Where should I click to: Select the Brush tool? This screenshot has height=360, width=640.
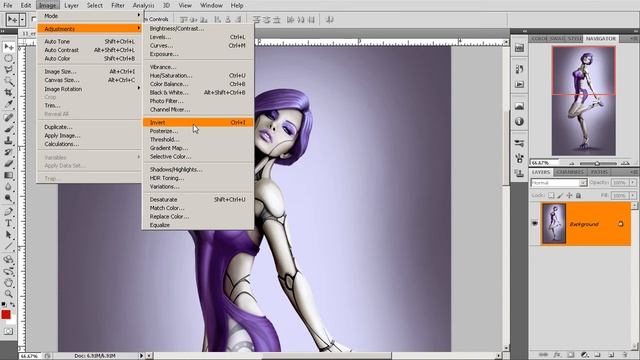[9, 129]
